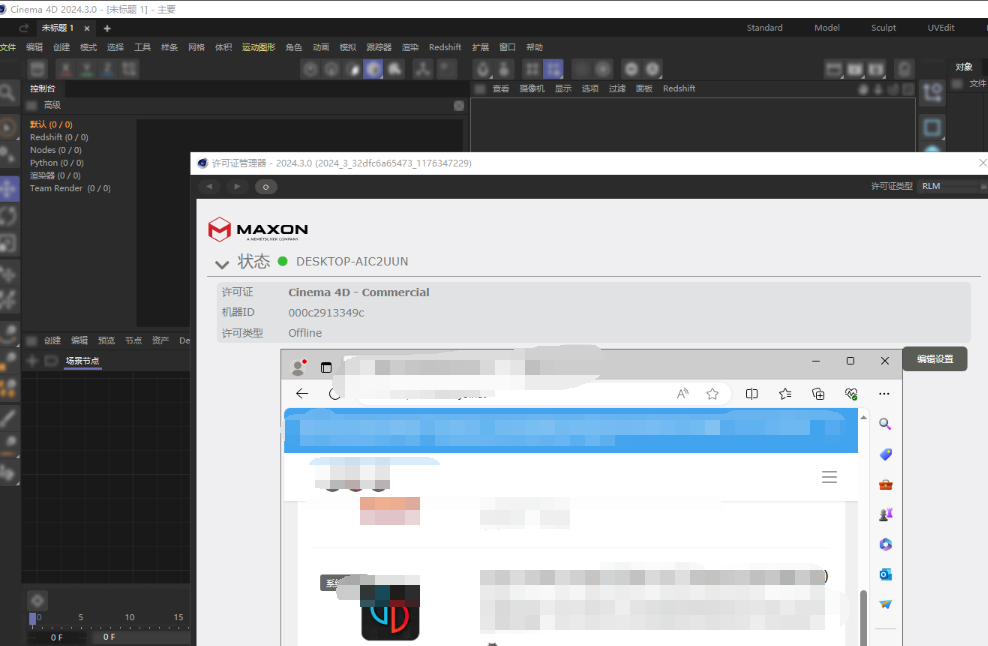Image resolution: width=988 pixels, height=646 pixels.
Task: Click the 编辑设置 button
Action: [x=935, y=359]
